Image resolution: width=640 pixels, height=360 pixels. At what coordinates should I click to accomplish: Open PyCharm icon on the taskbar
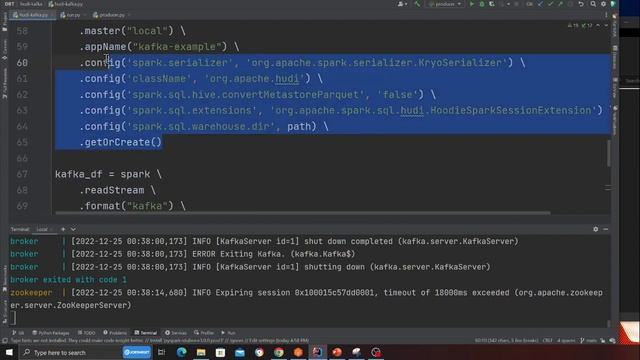317,352
